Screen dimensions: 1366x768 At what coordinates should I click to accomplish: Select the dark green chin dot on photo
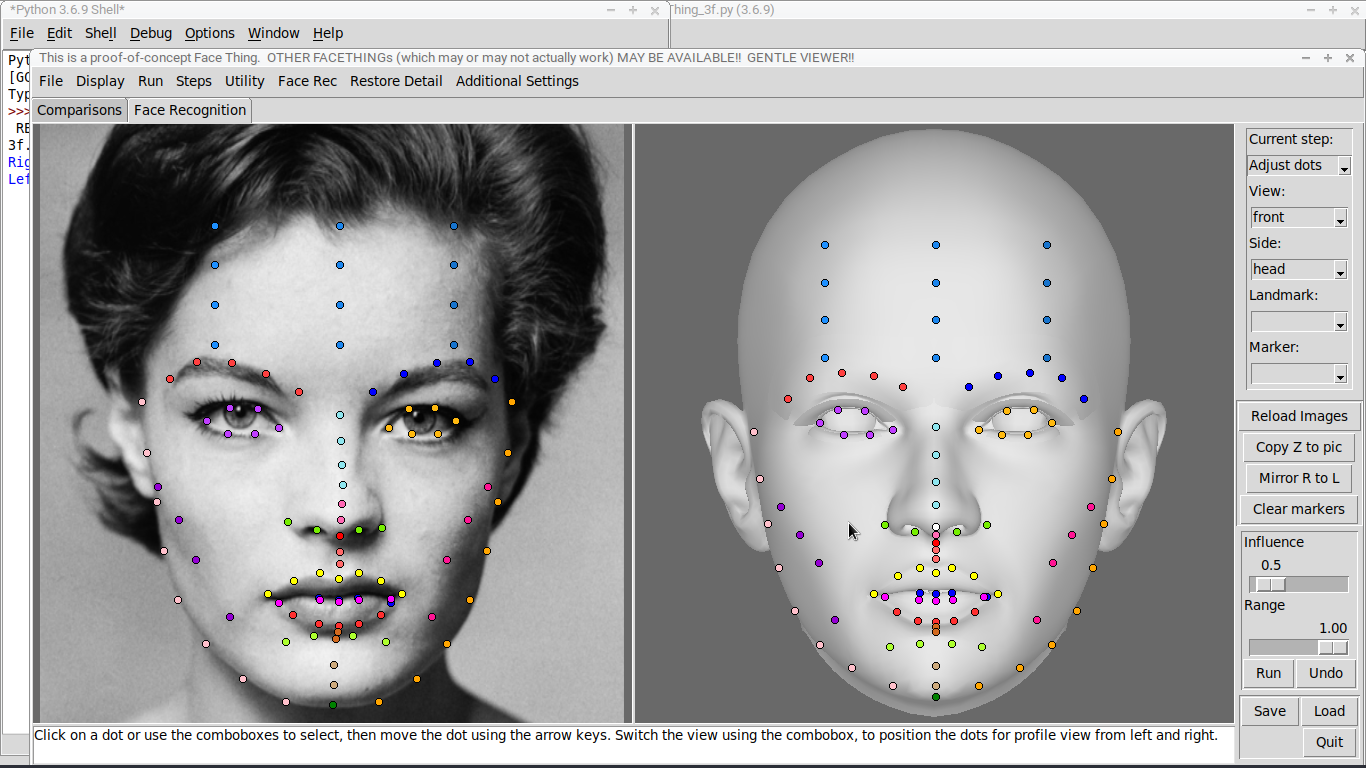(x=333, y=704)
